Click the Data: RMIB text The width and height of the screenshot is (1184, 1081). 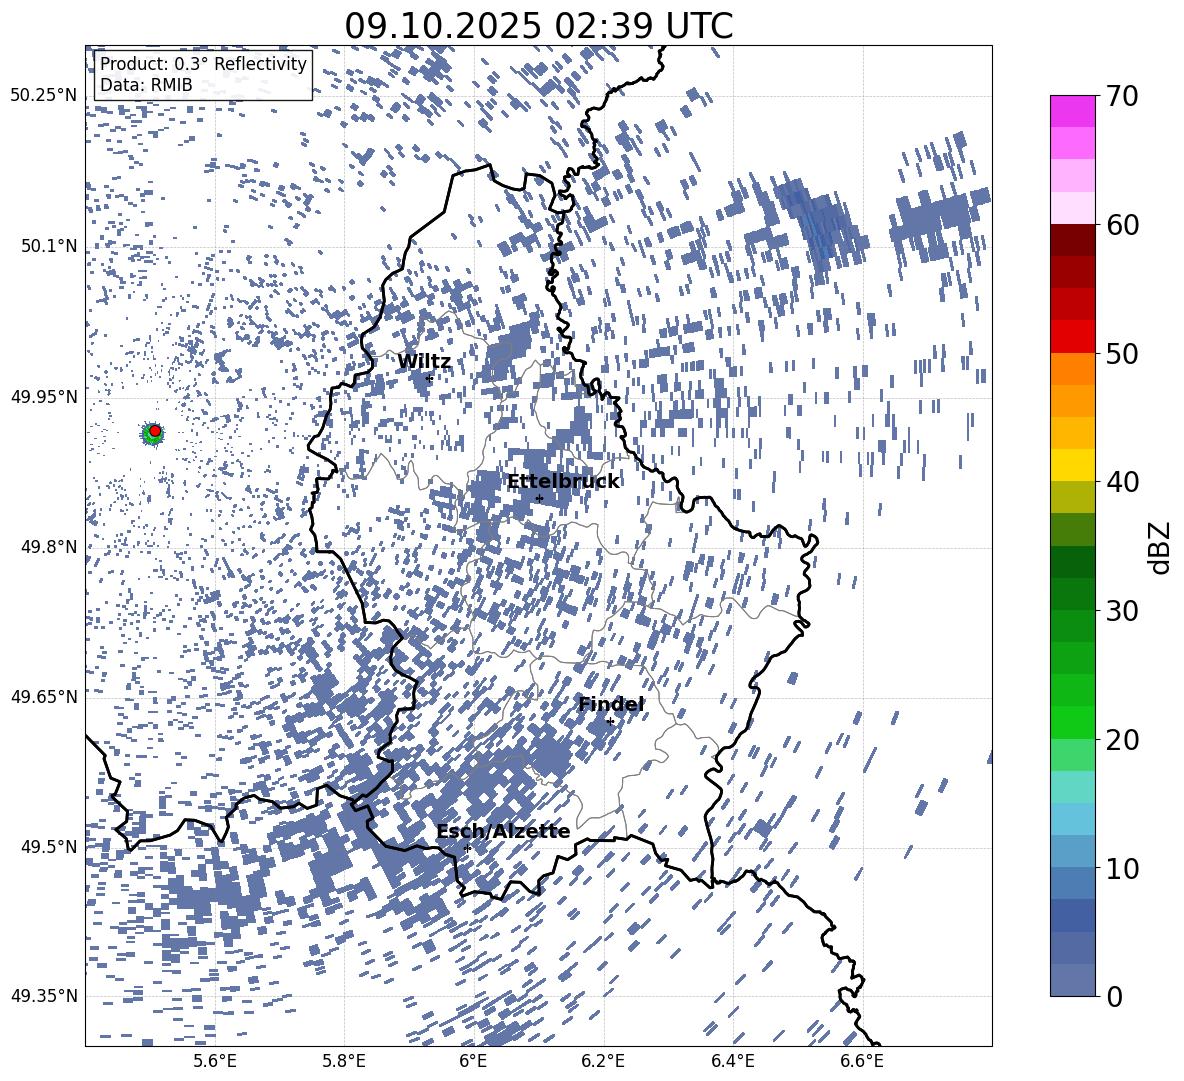click(146, 85)
